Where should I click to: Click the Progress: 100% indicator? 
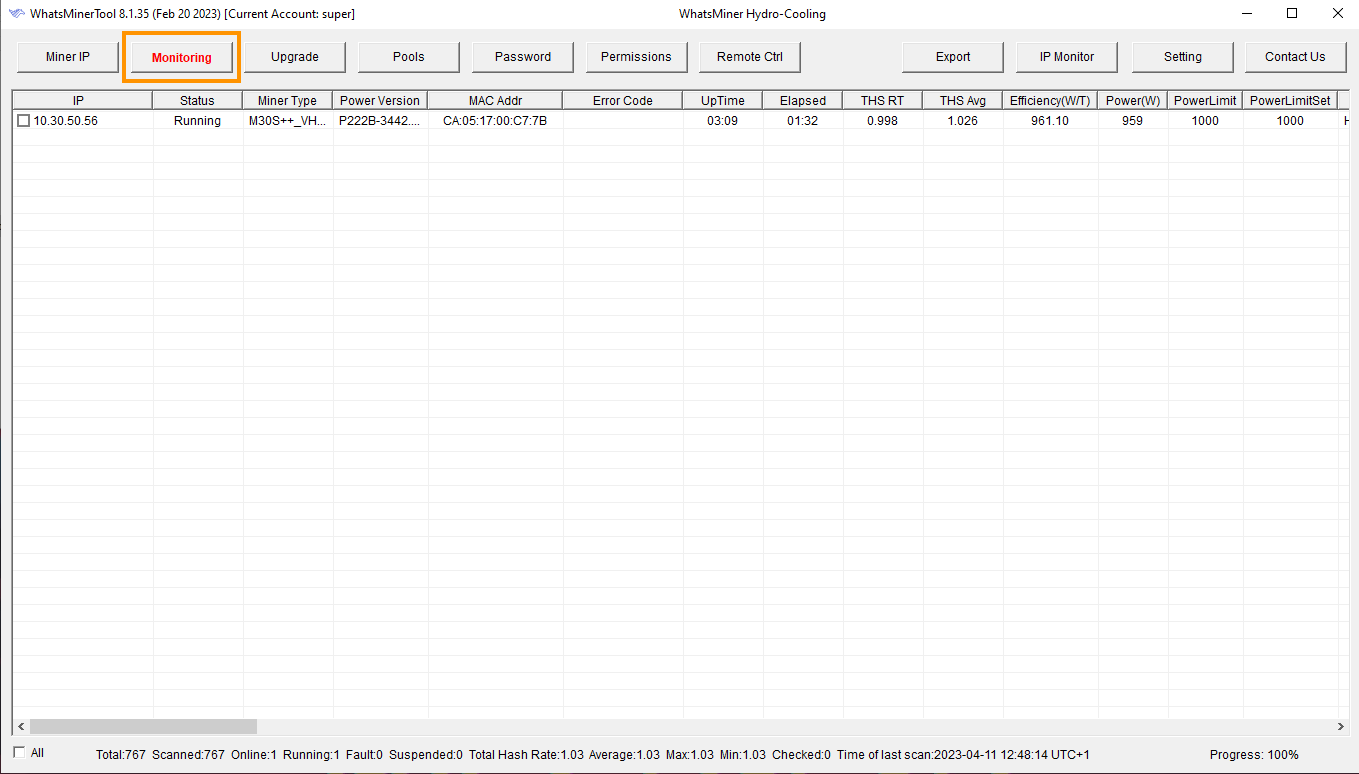coord(1254,755)
